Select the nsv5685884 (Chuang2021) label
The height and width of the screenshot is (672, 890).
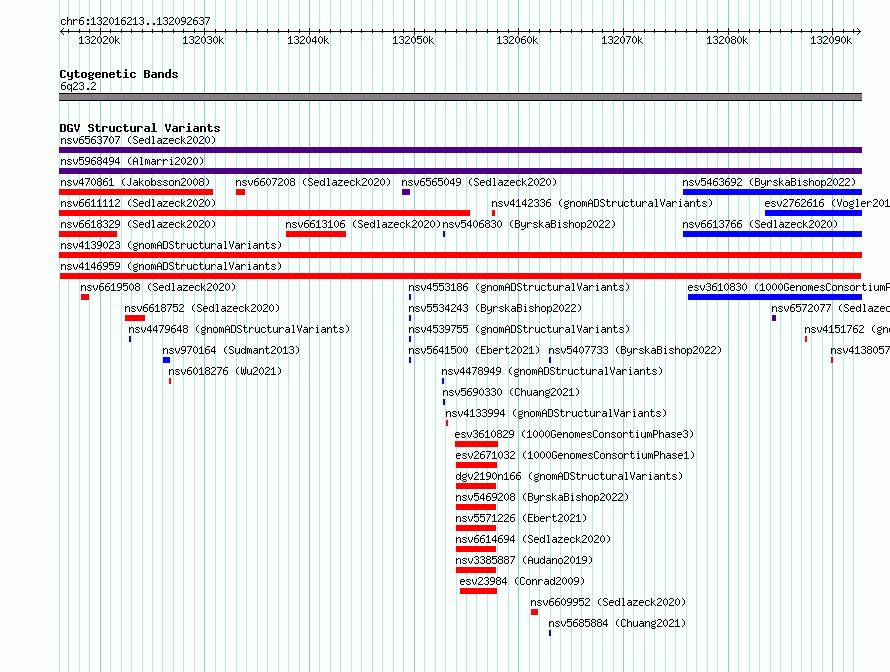pyautogui.click(x=617, y=623)
